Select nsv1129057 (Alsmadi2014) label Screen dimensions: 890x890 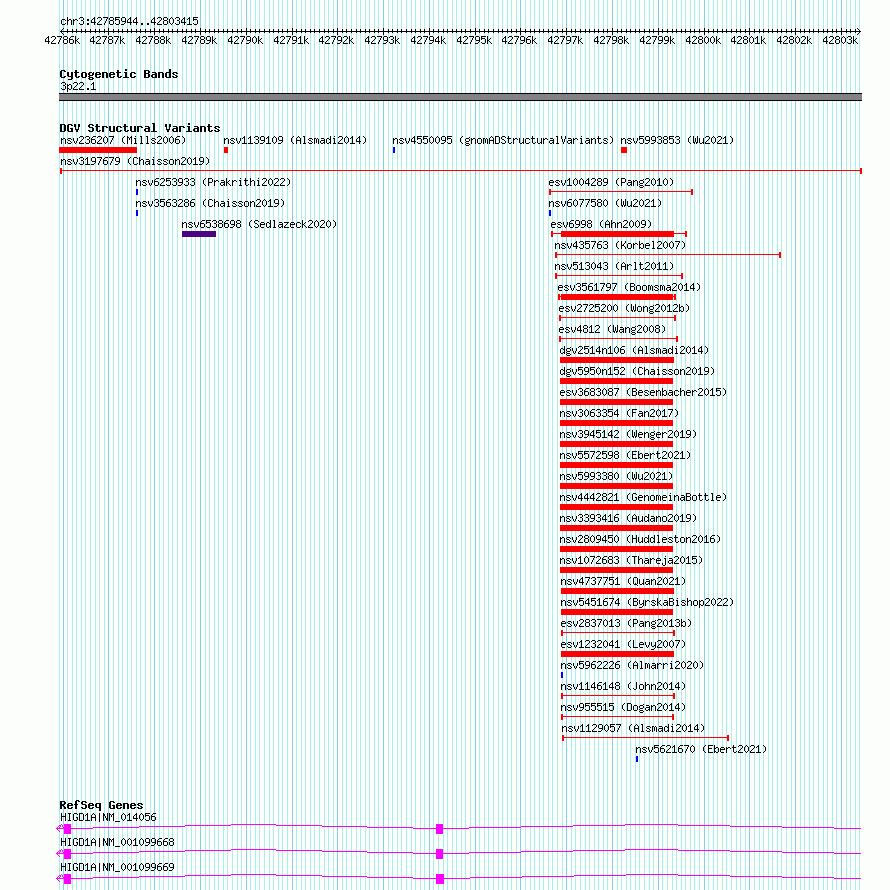pyautogui.click(x=633, y=728)
